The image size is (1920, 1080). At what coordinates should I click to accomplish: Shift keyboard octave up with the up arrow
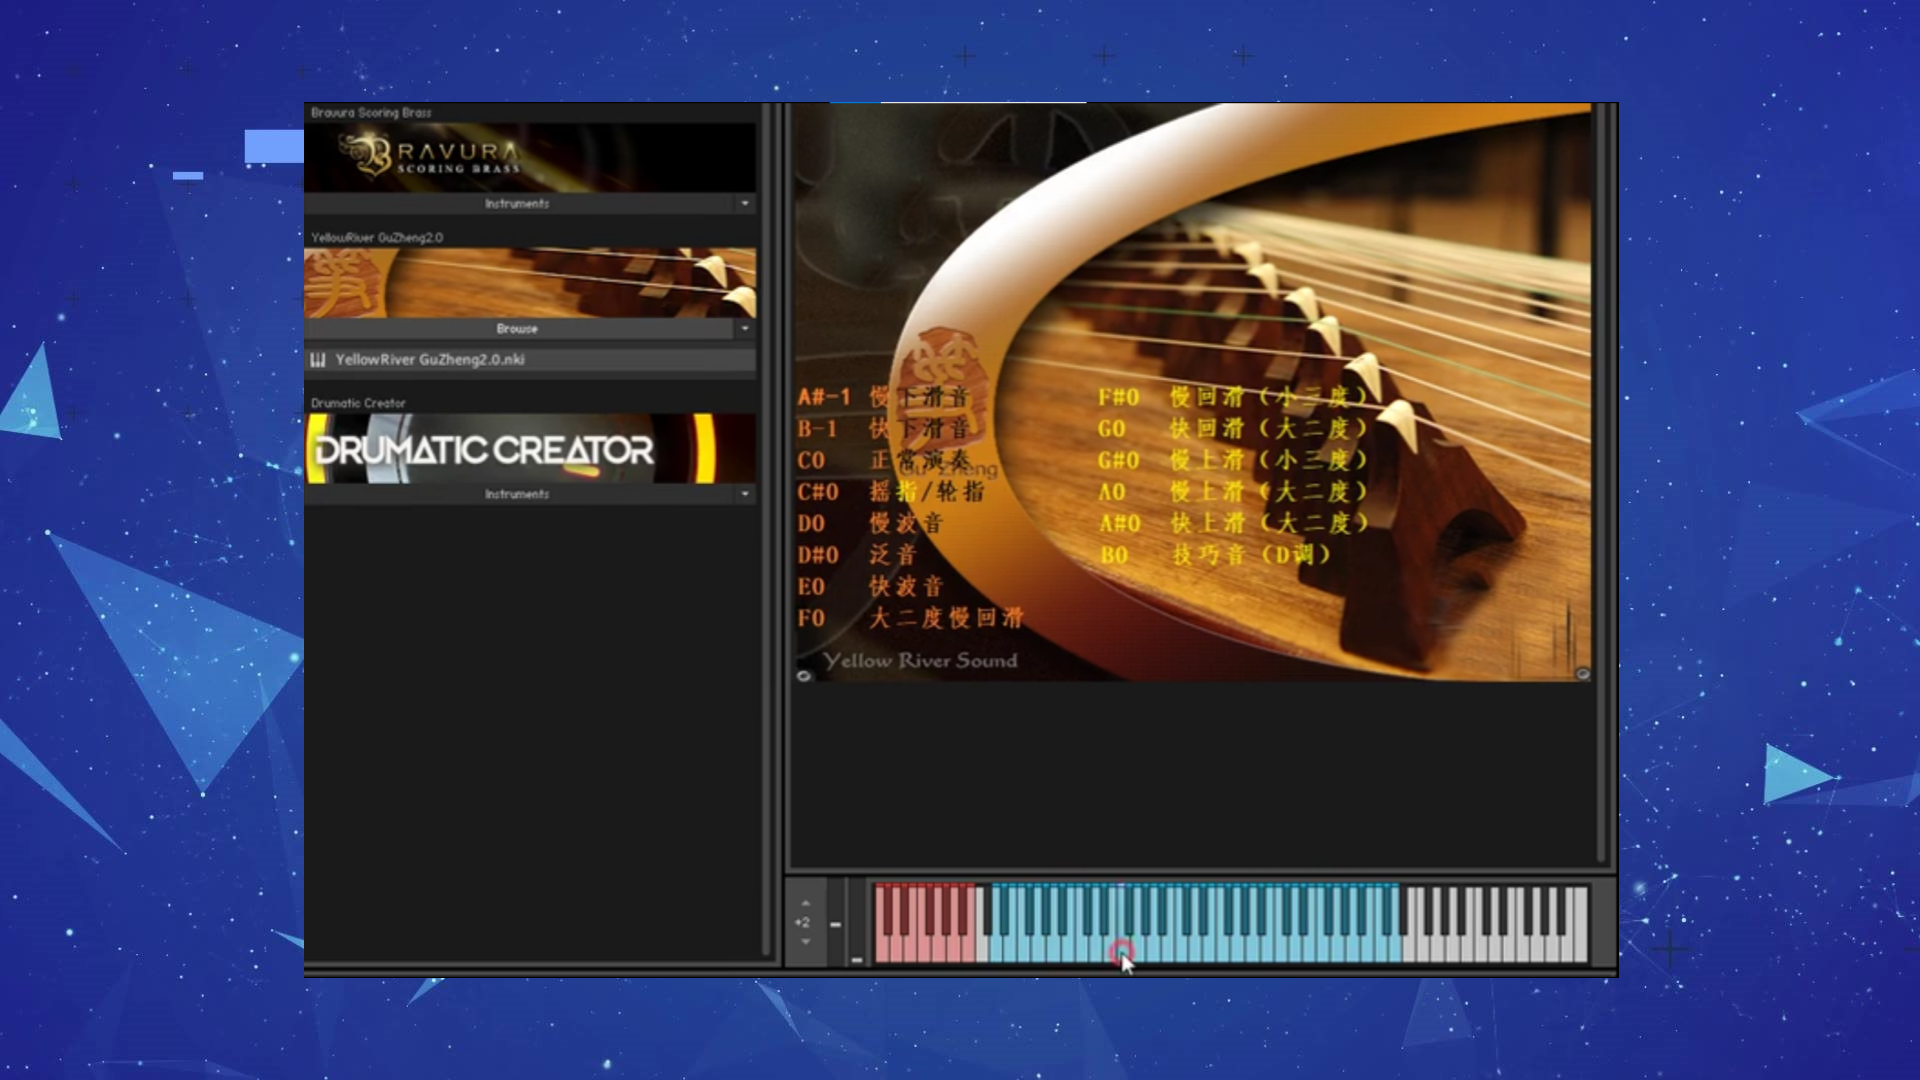pyautogui.click(x=805, y=903)
